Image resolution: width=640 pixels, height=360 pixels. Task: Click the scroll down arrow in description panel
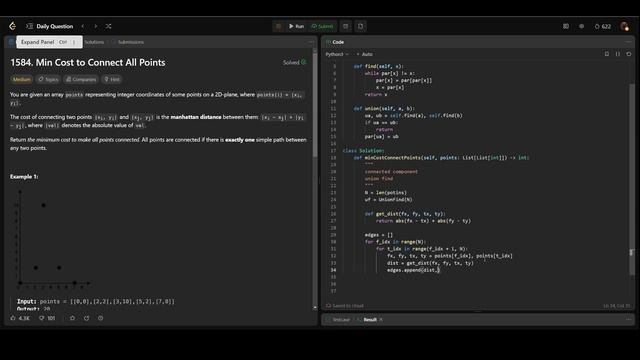pos(315,307)
